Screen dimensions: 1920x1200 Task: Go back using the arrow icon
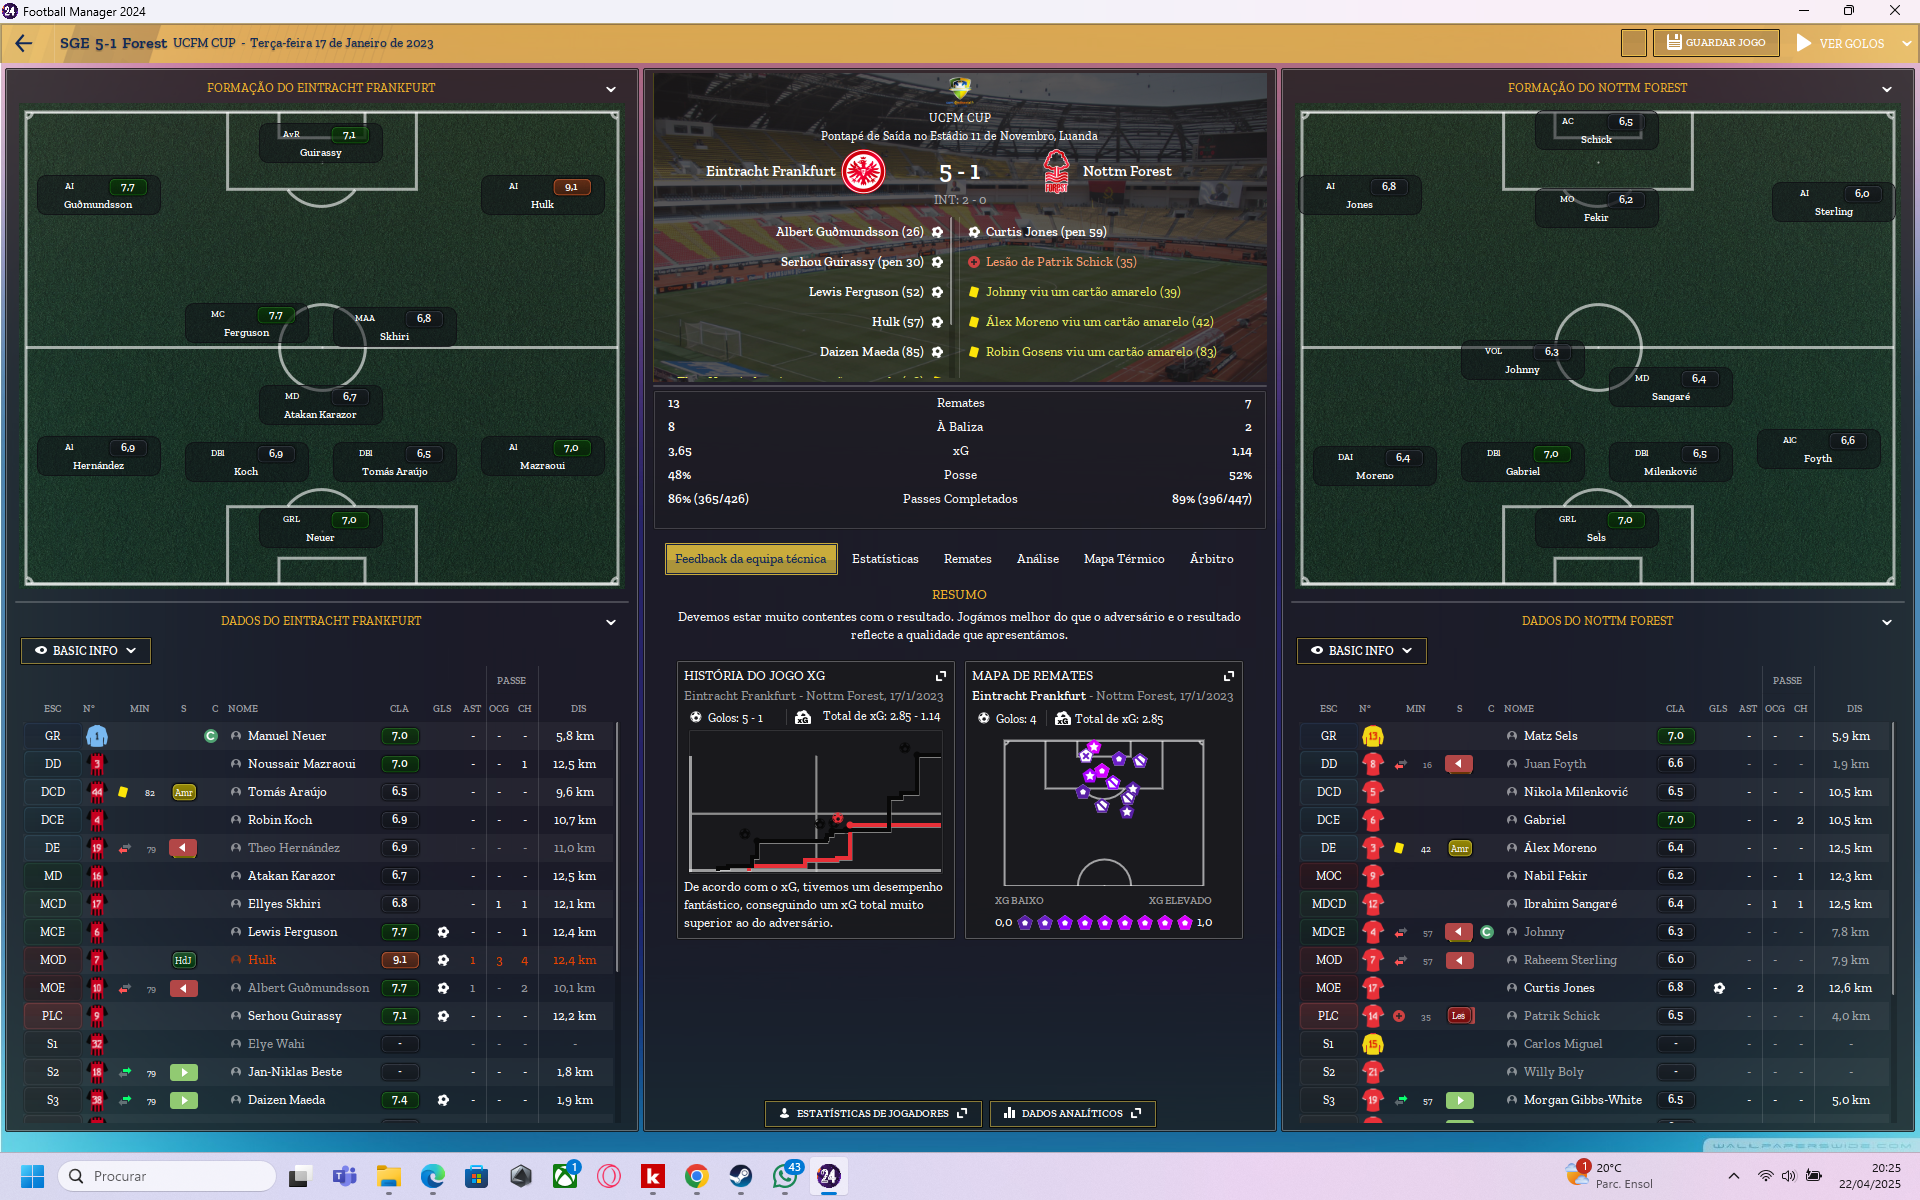pyautogui.click(x=24, y=43)
